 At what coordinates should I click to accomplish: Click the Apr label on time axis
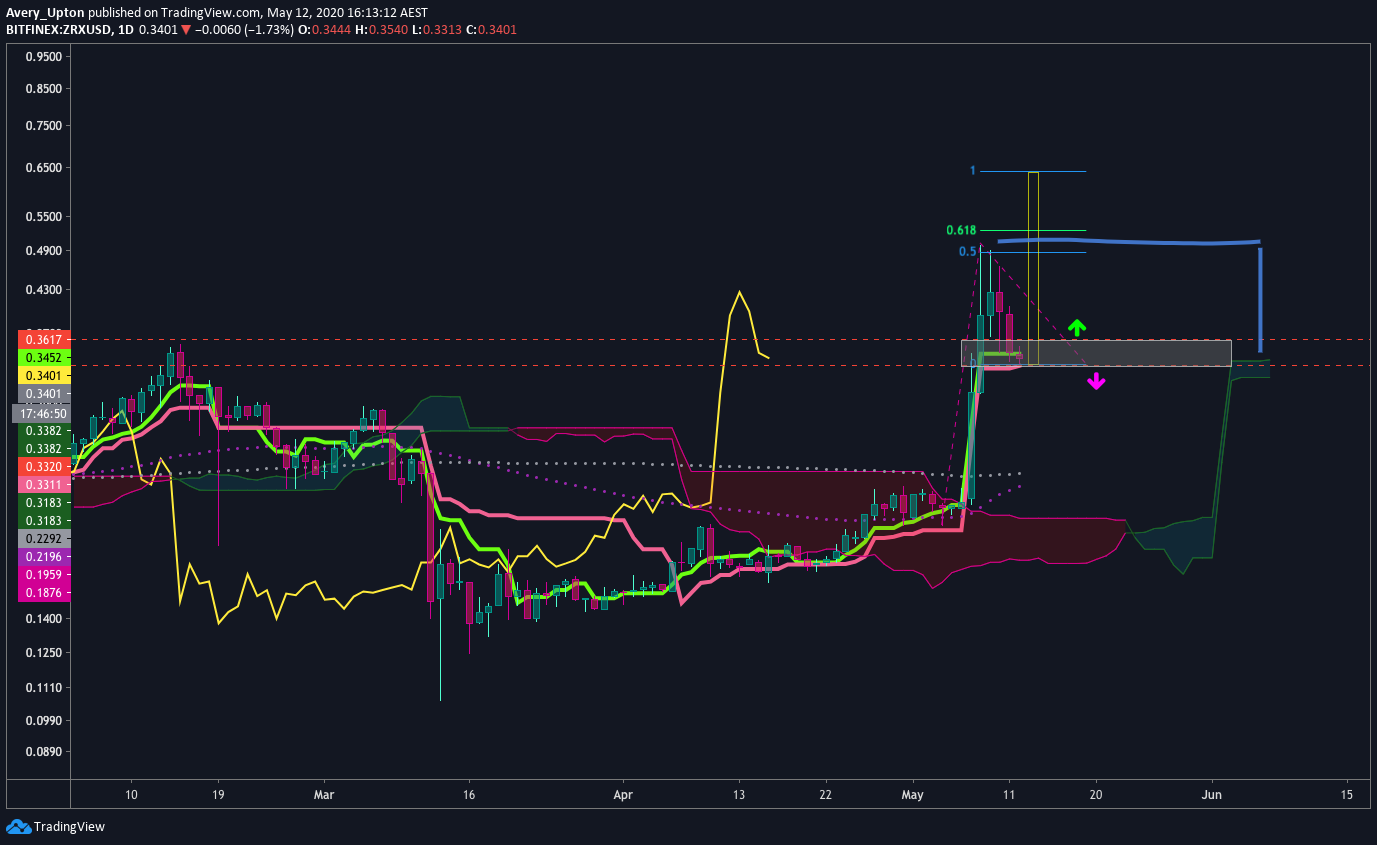click(x=623, y=795)
